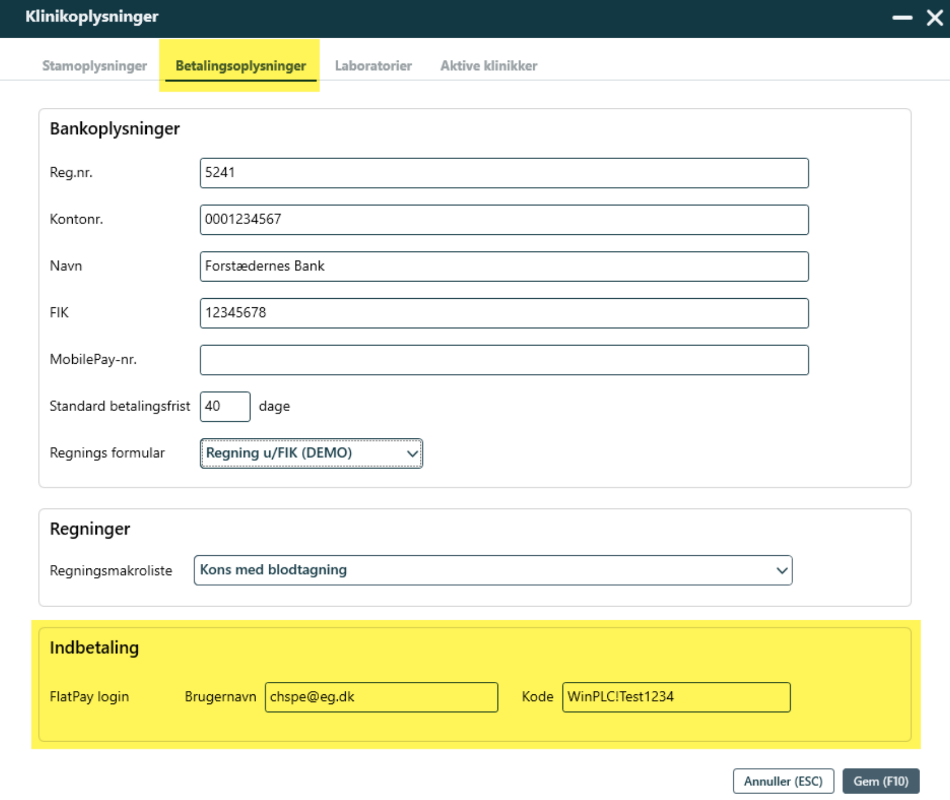Focus the Standard betalingsfrist days box
The height and width of the screenshot is (800, 950).
tap(225, 407)
